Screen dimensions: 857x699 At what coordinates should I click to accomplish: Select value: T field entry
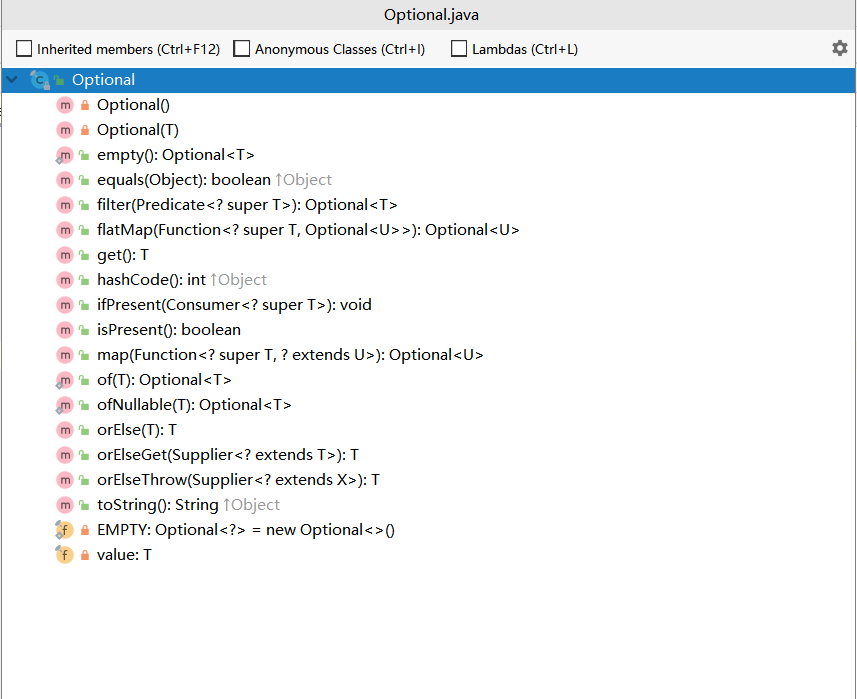[x=124, y=555]
